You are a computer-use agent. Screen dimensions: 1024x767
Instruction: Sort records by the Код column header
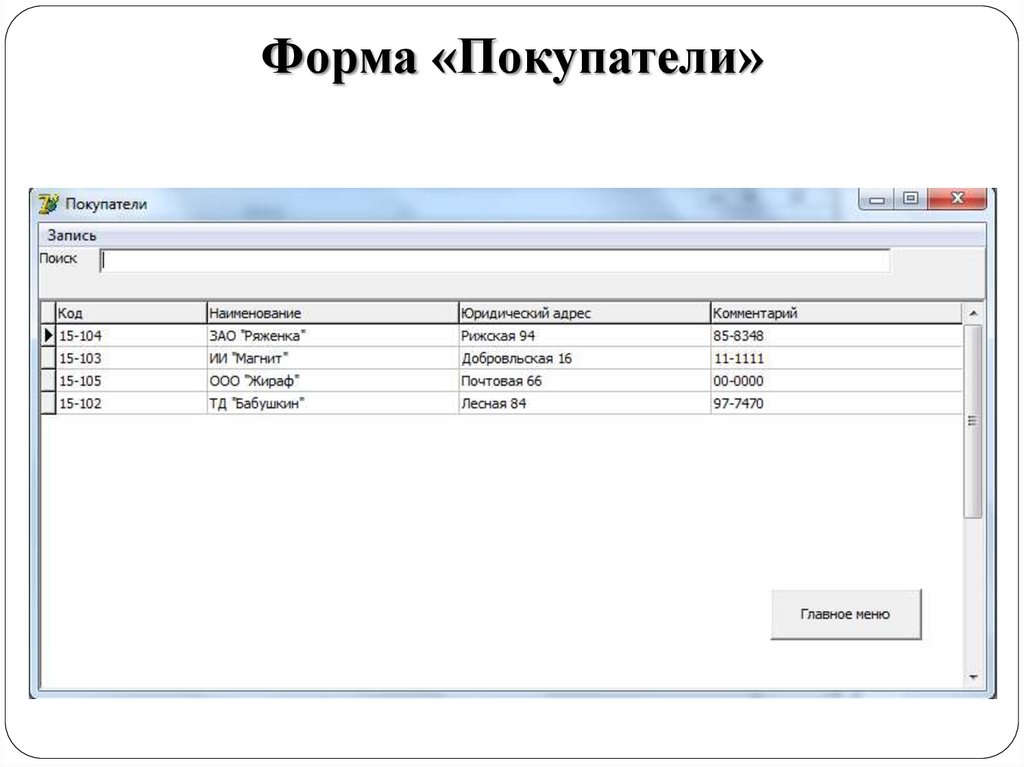coord(130,312)
